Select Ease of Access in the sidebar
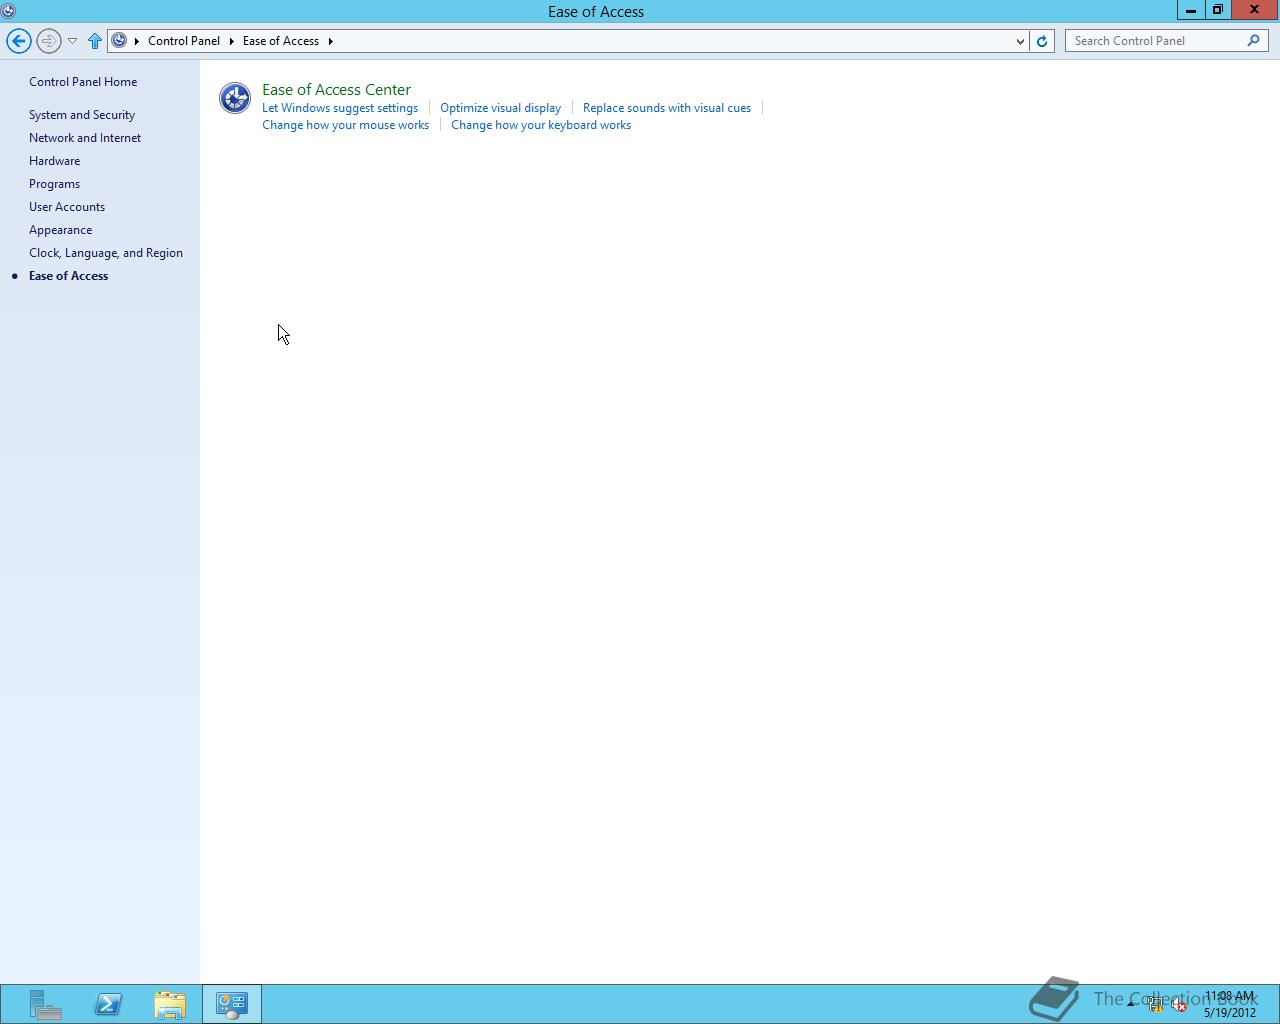This screenshot has height=1024, width=1280. (68, 276)
